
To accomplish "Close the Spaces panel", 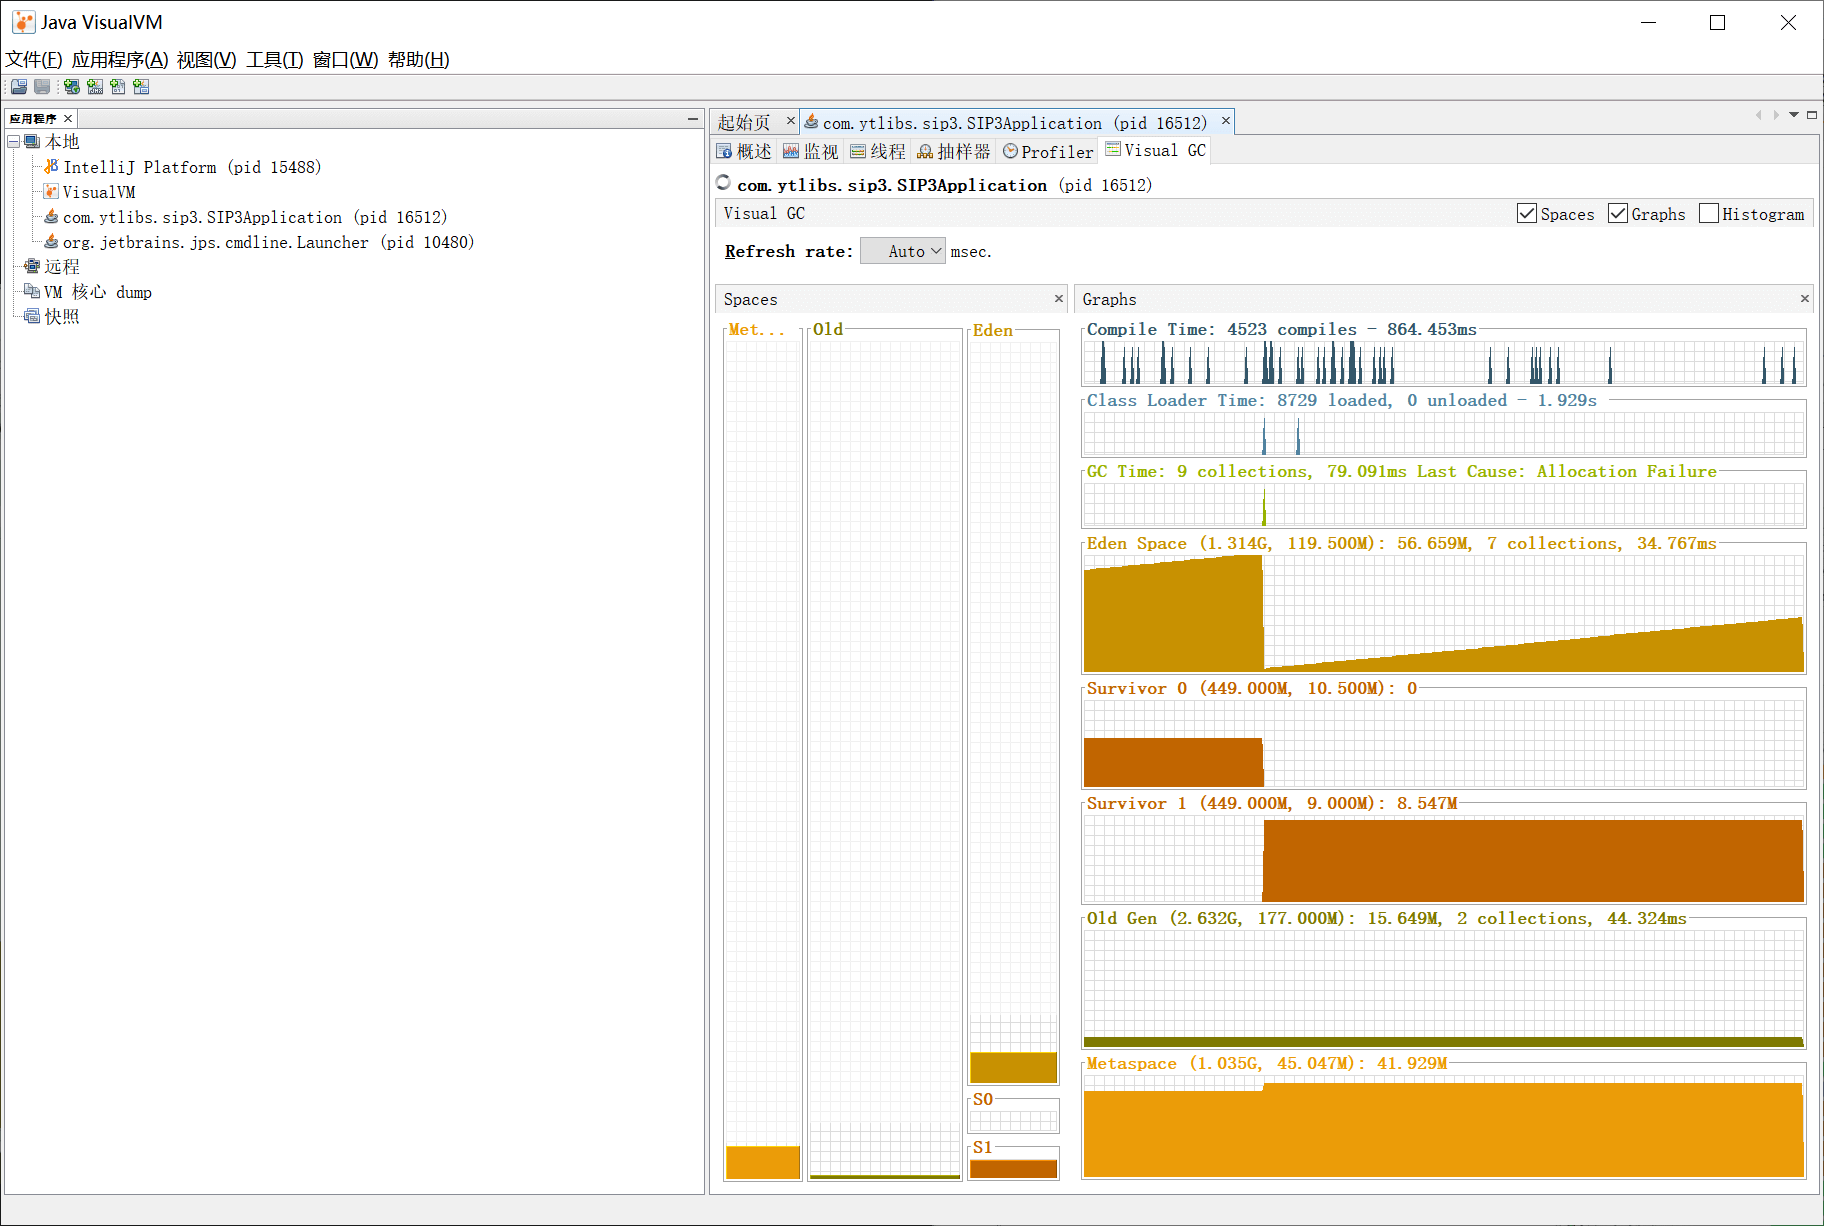I will 1059,298.
